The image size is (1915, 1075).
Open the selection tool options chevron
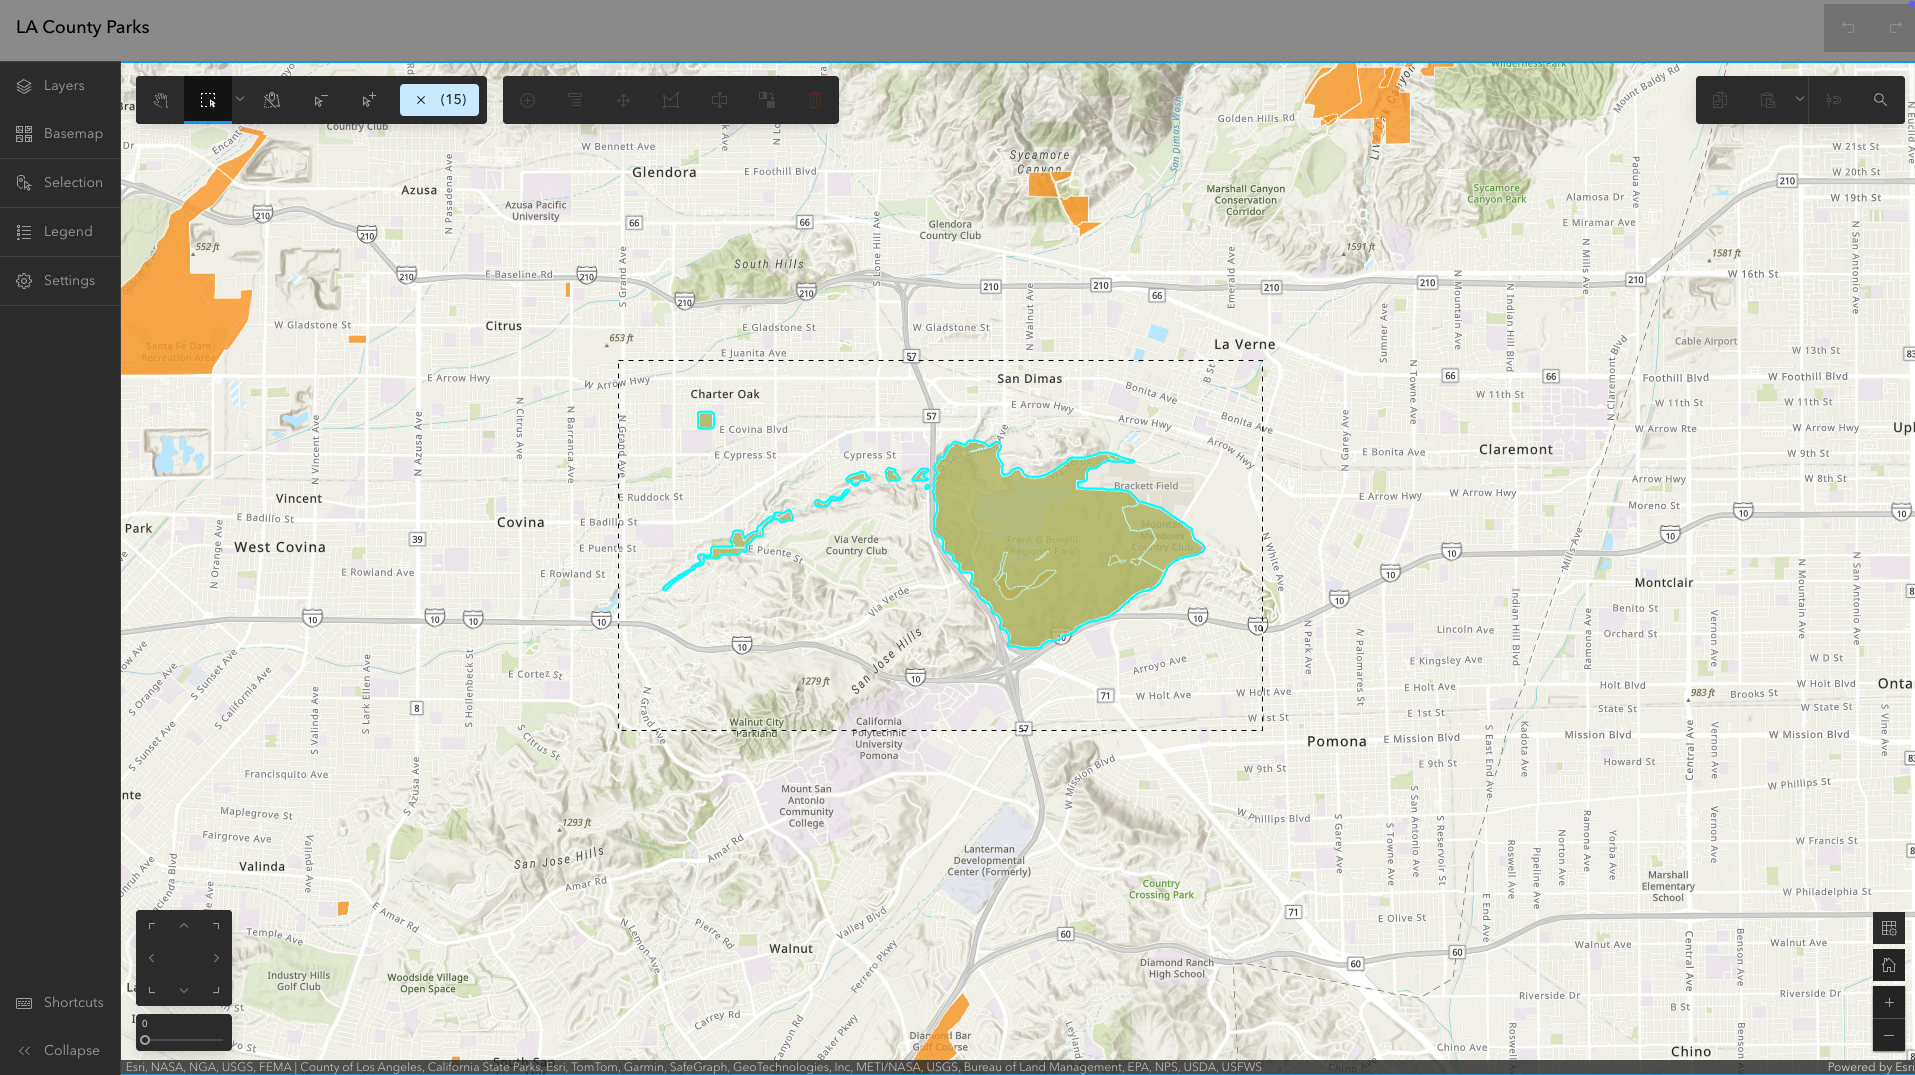[240, 100]
